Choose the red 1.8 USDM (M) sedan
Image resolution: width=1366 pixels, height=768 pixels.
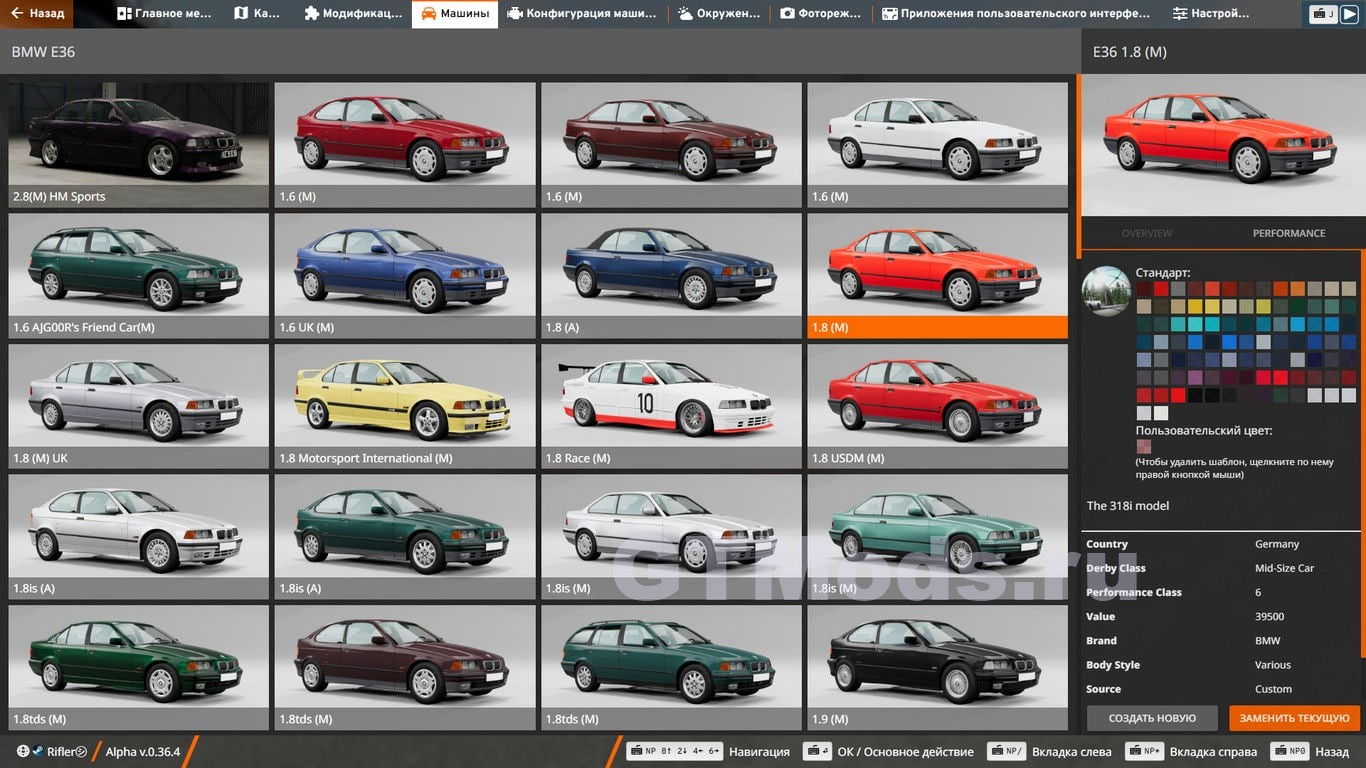937,406
